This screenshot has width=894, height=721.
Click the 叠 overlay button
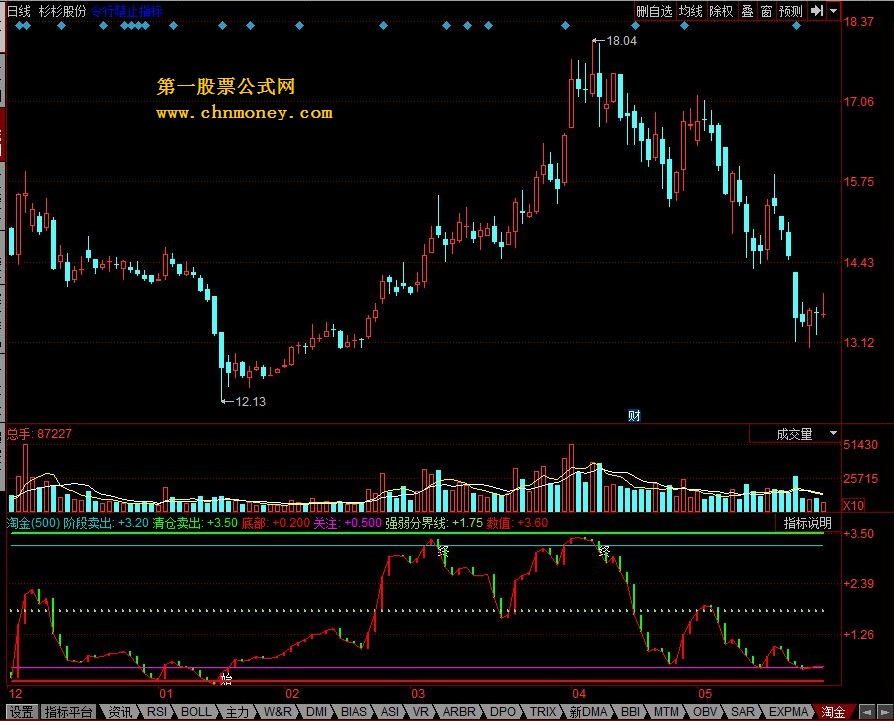pos(747,11)
